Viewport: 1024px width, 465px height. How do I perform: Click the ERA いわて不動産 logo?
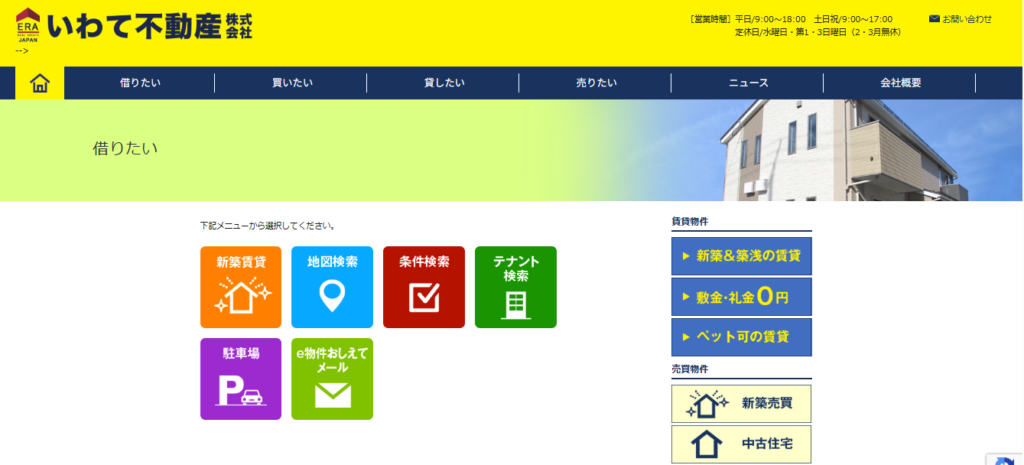[135, 27]
